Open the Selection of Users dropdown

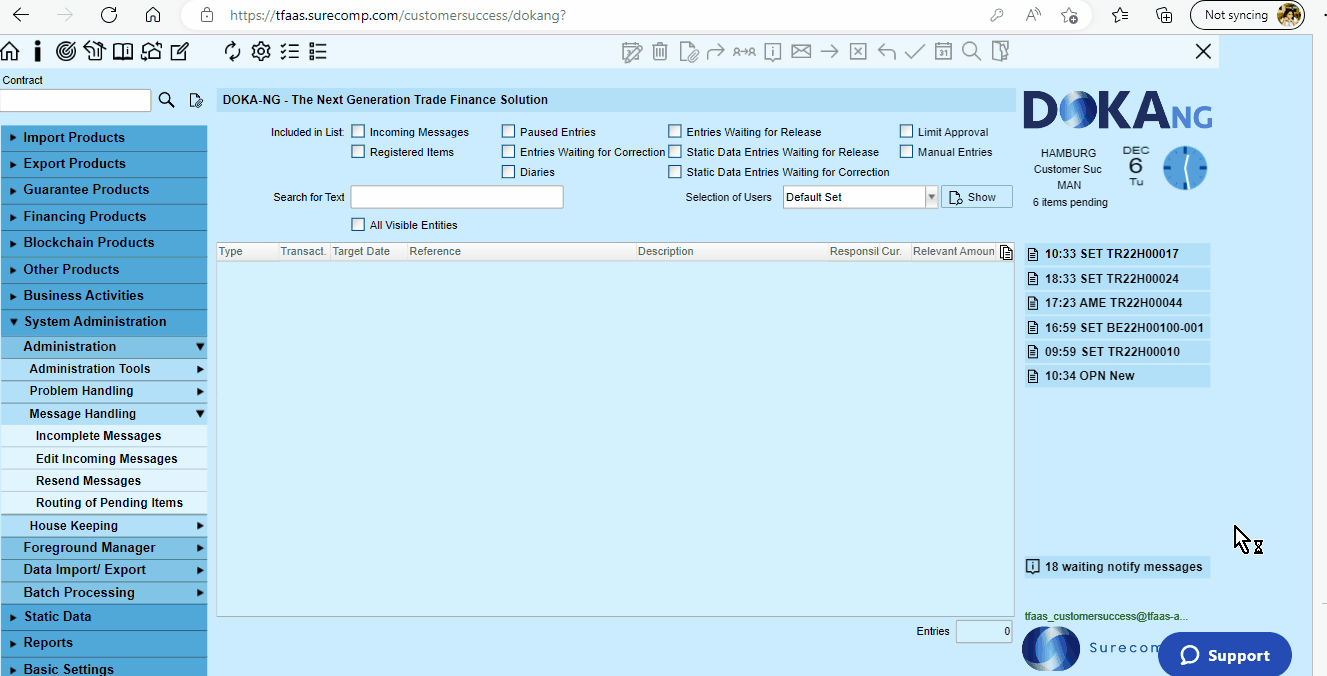931,197
